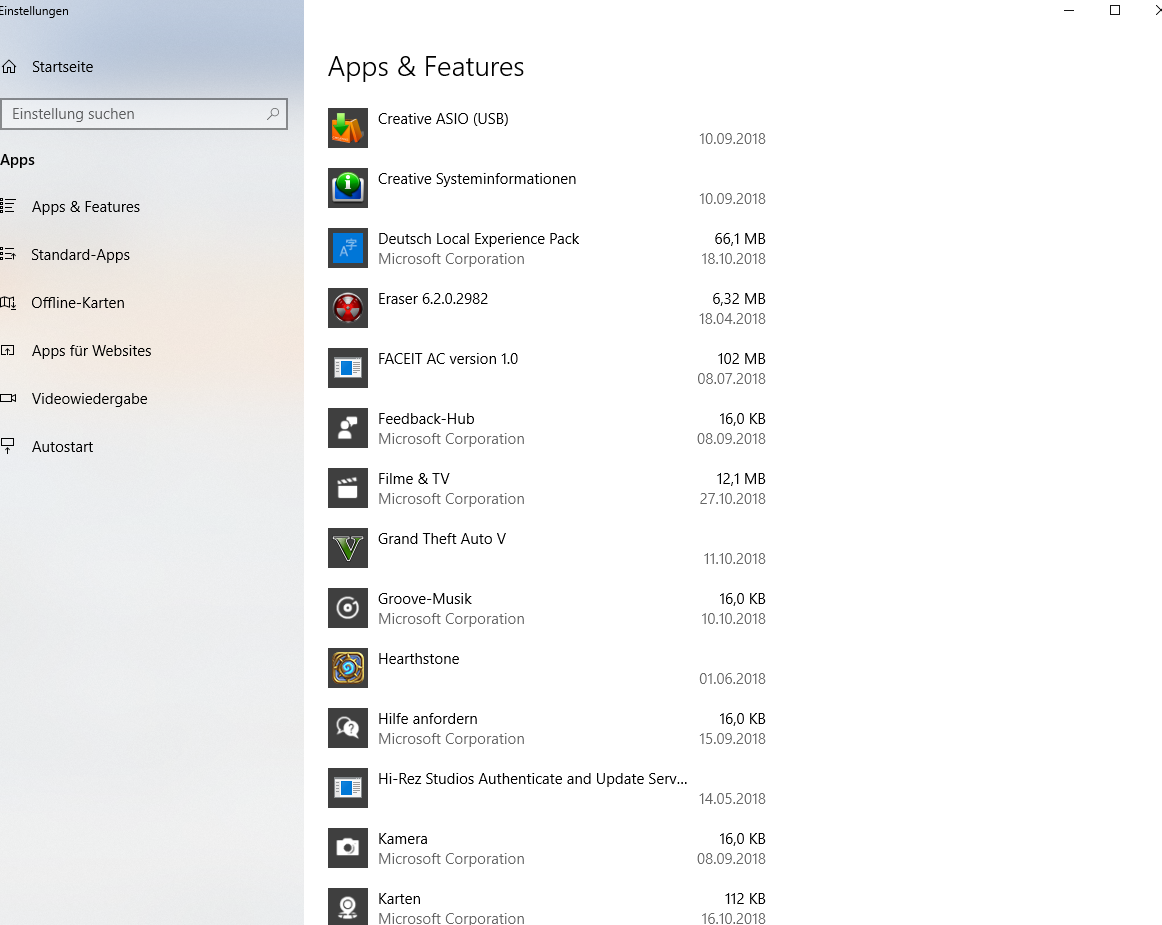Click the Feedback-Hub app icon

point(348,428)
